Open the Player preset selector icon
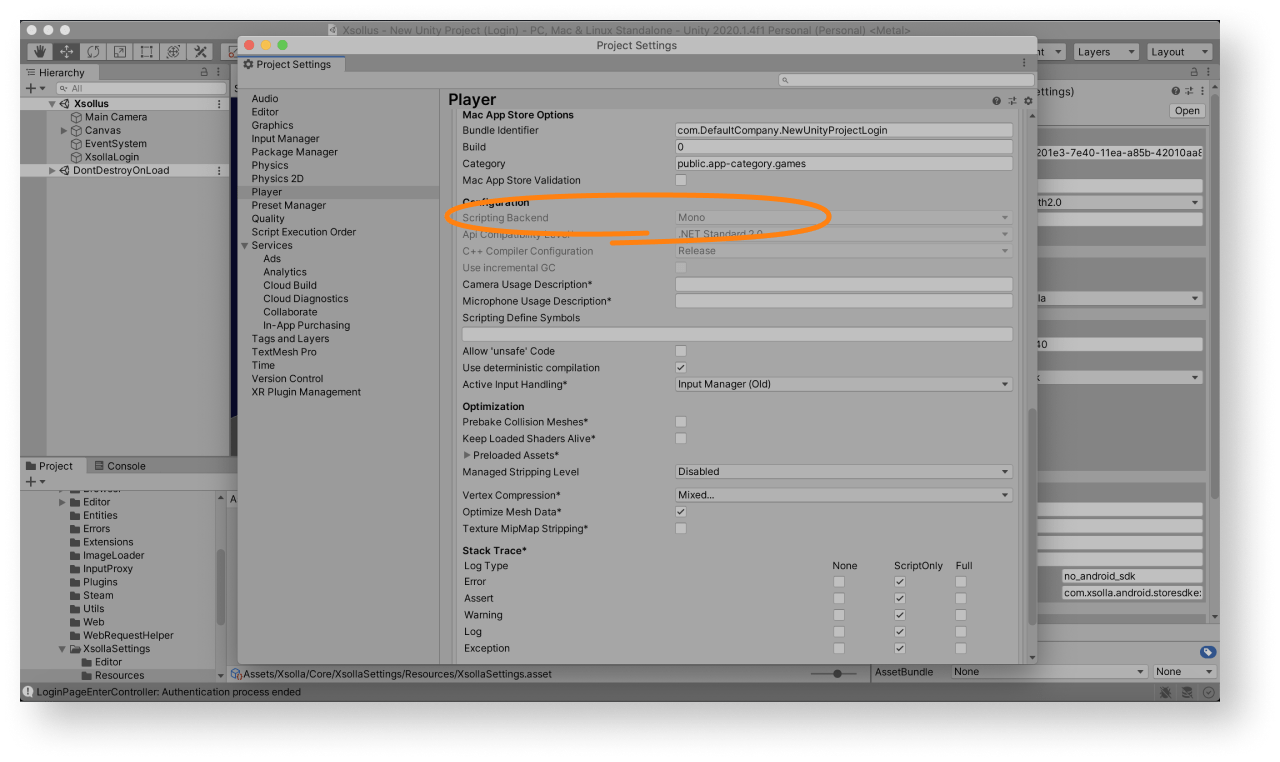Viewport: 1280px width, 762px height. tap(1012, 101)
